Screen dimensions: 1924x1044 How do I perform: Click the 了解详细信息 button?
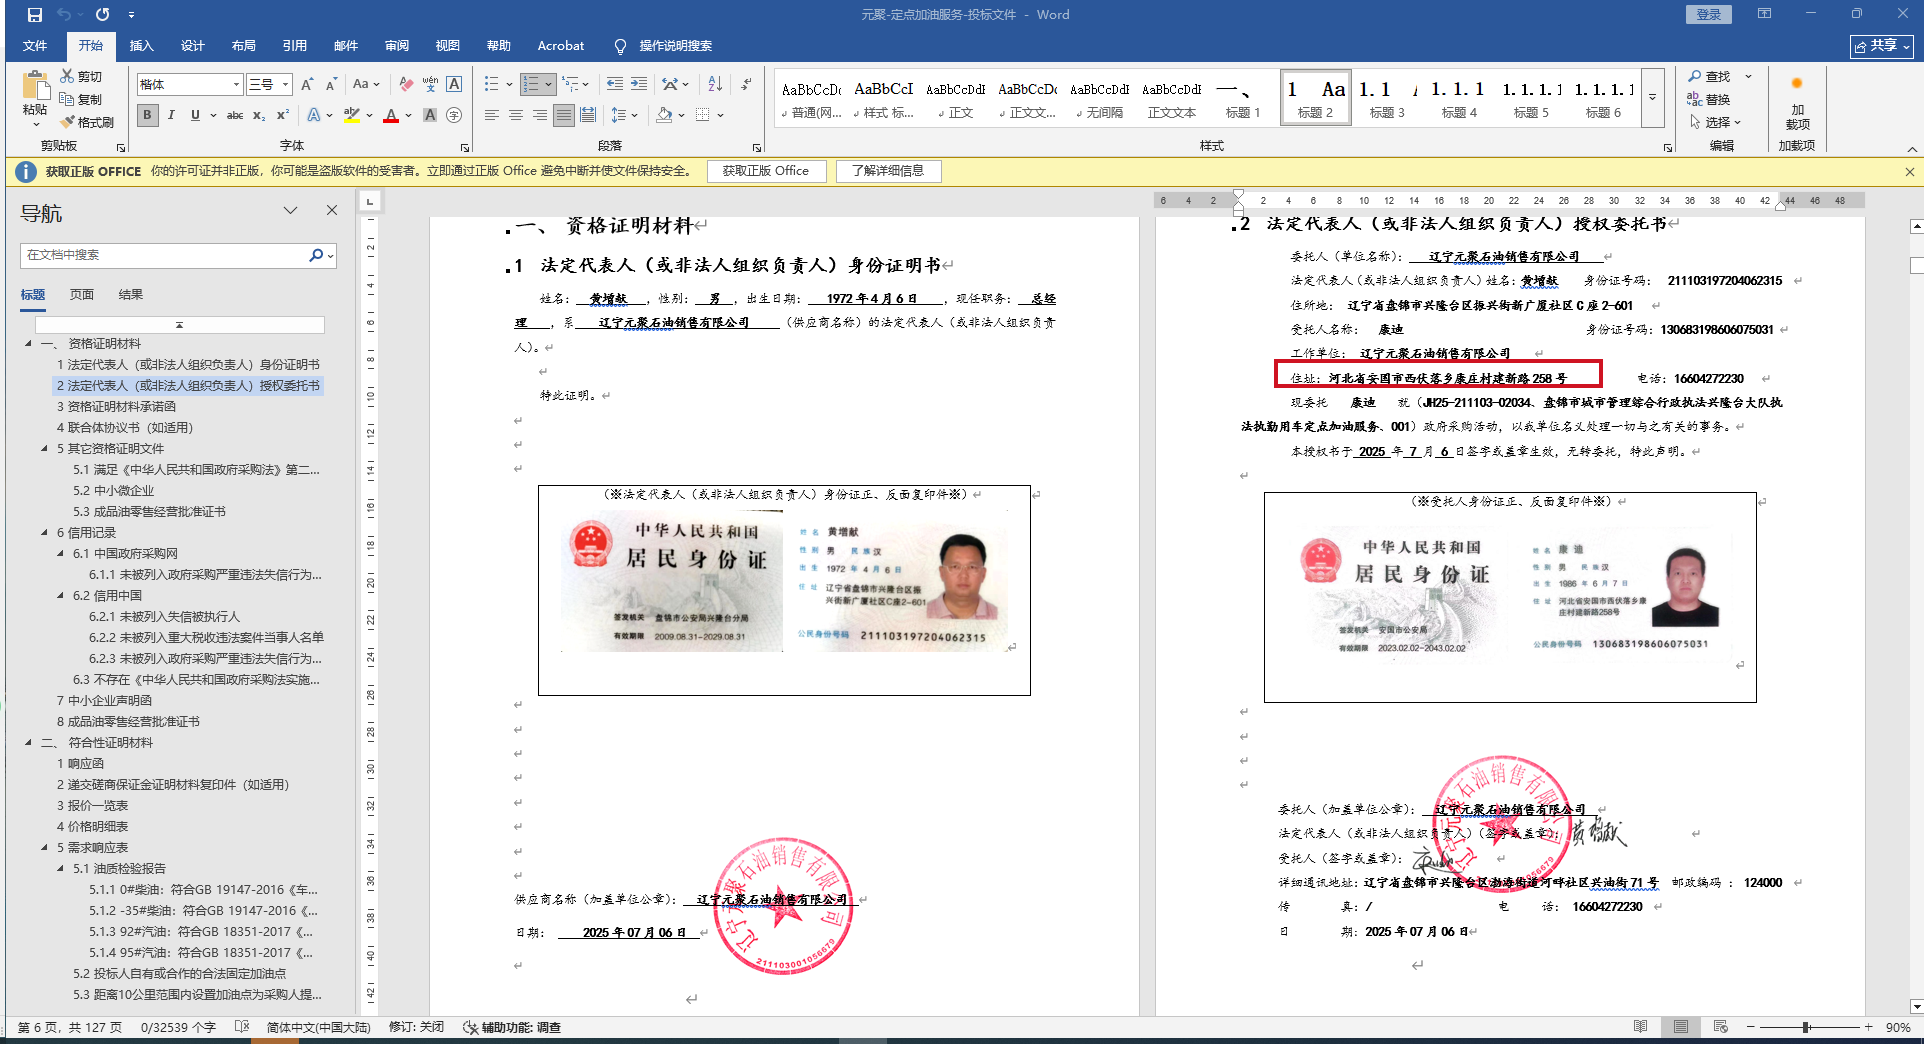888,171
